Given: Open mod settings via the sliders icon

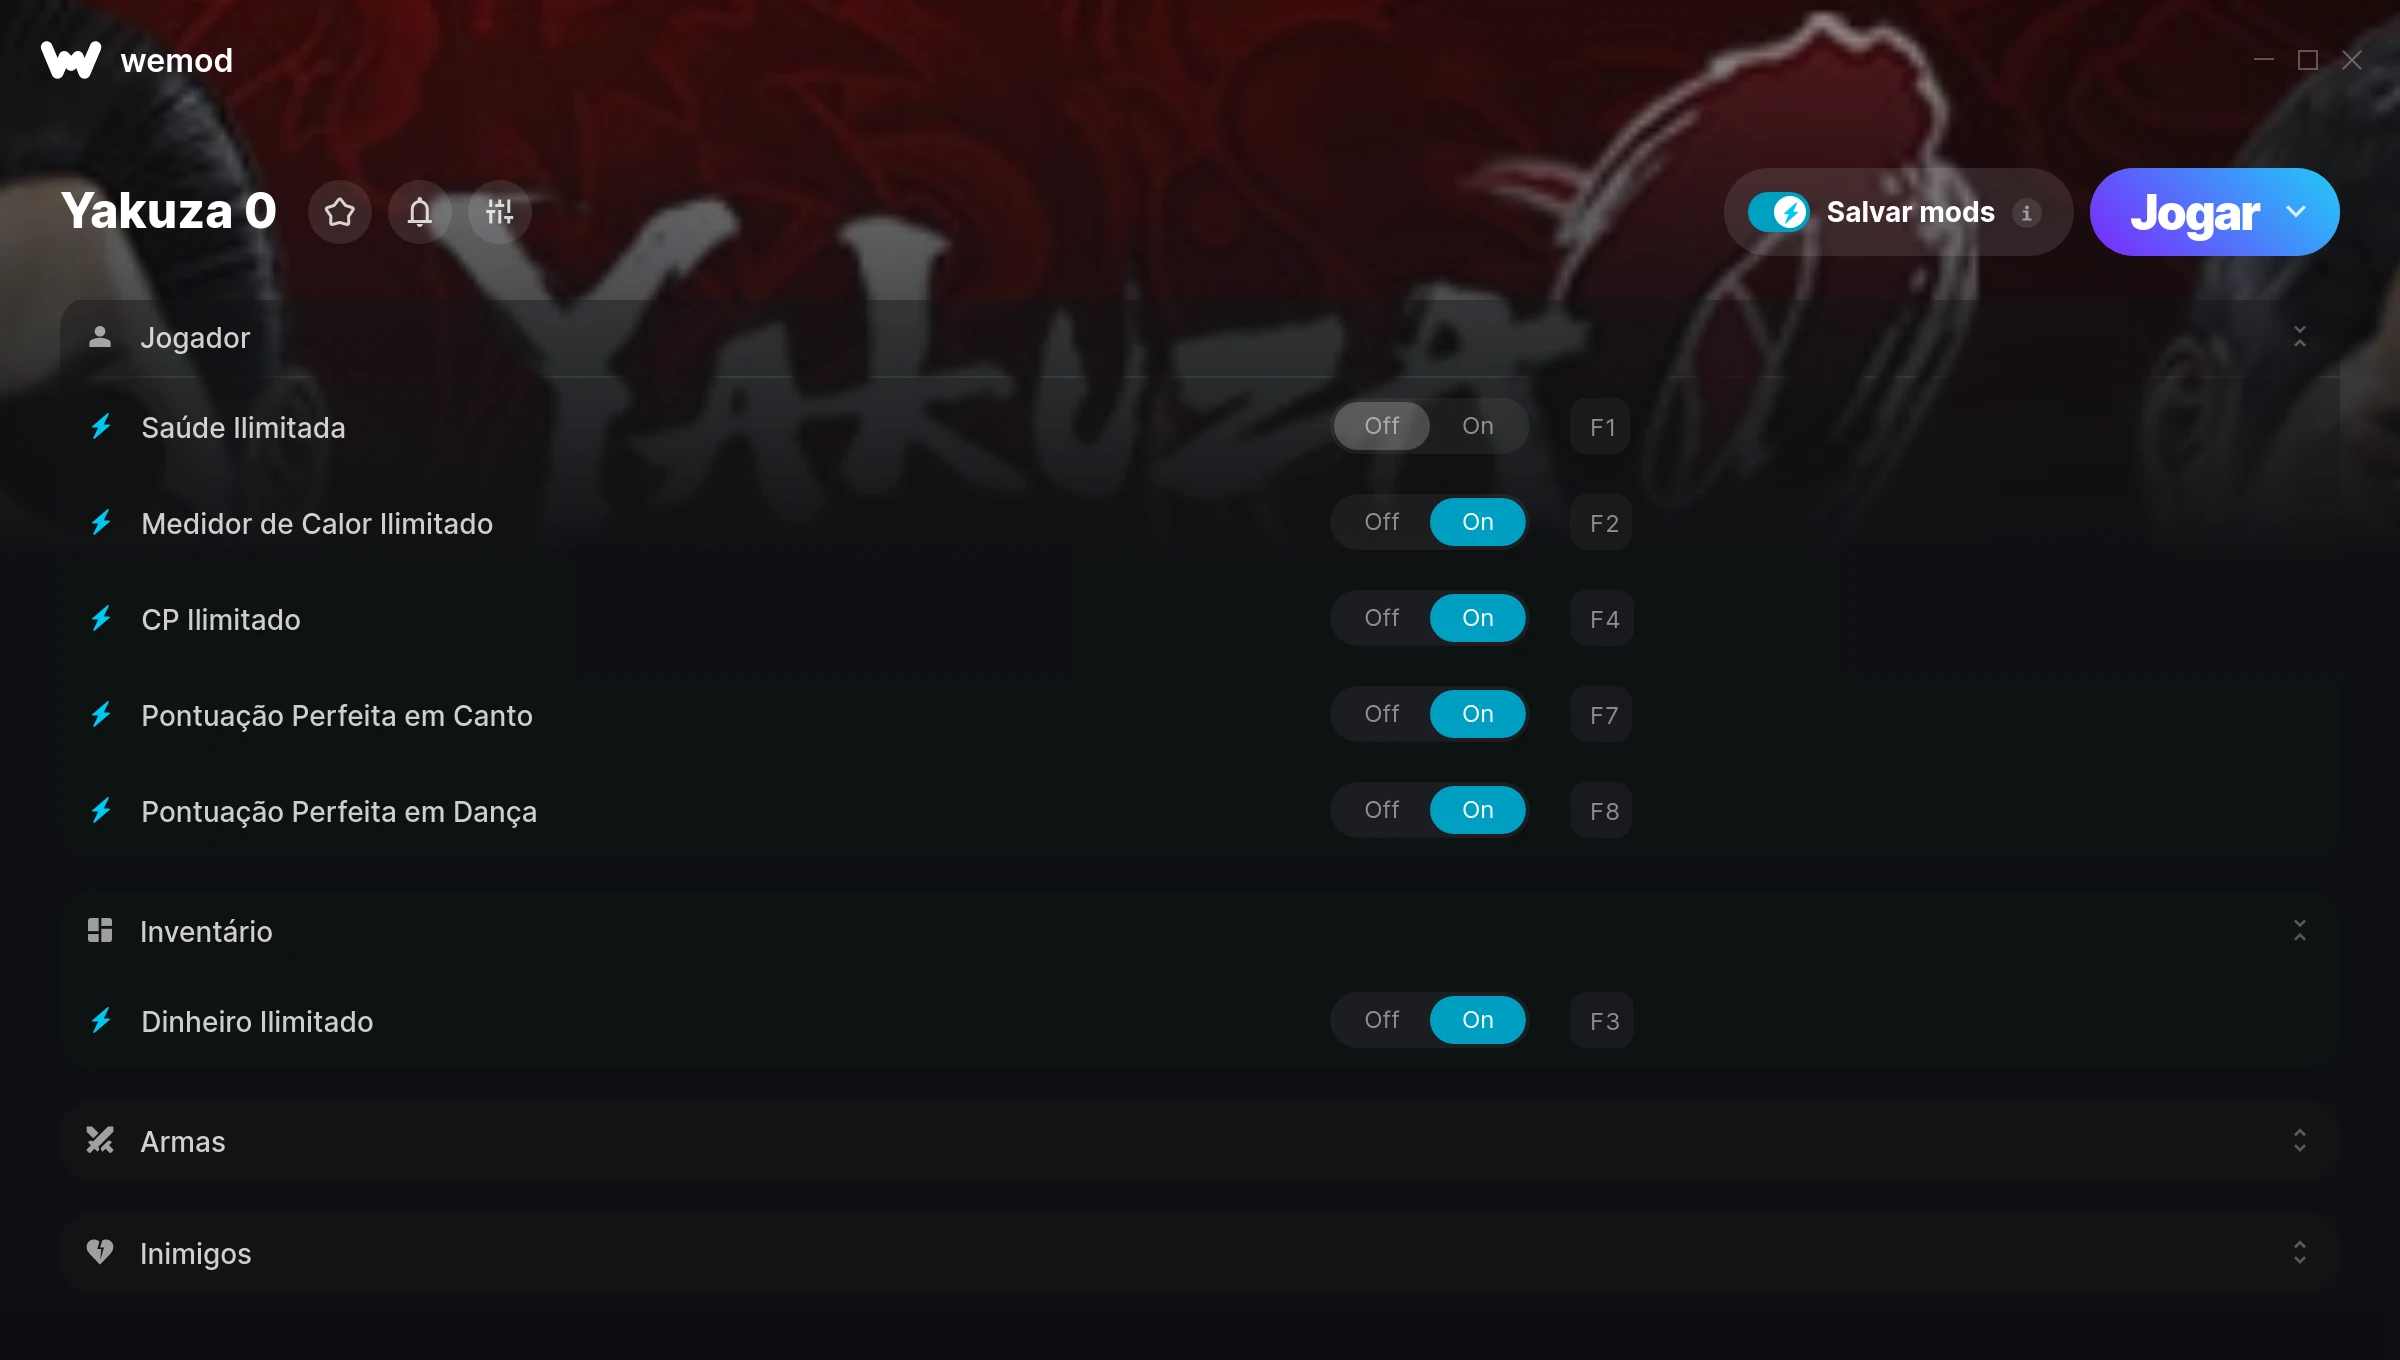Looking at the screenshot, I should point(499,212).
